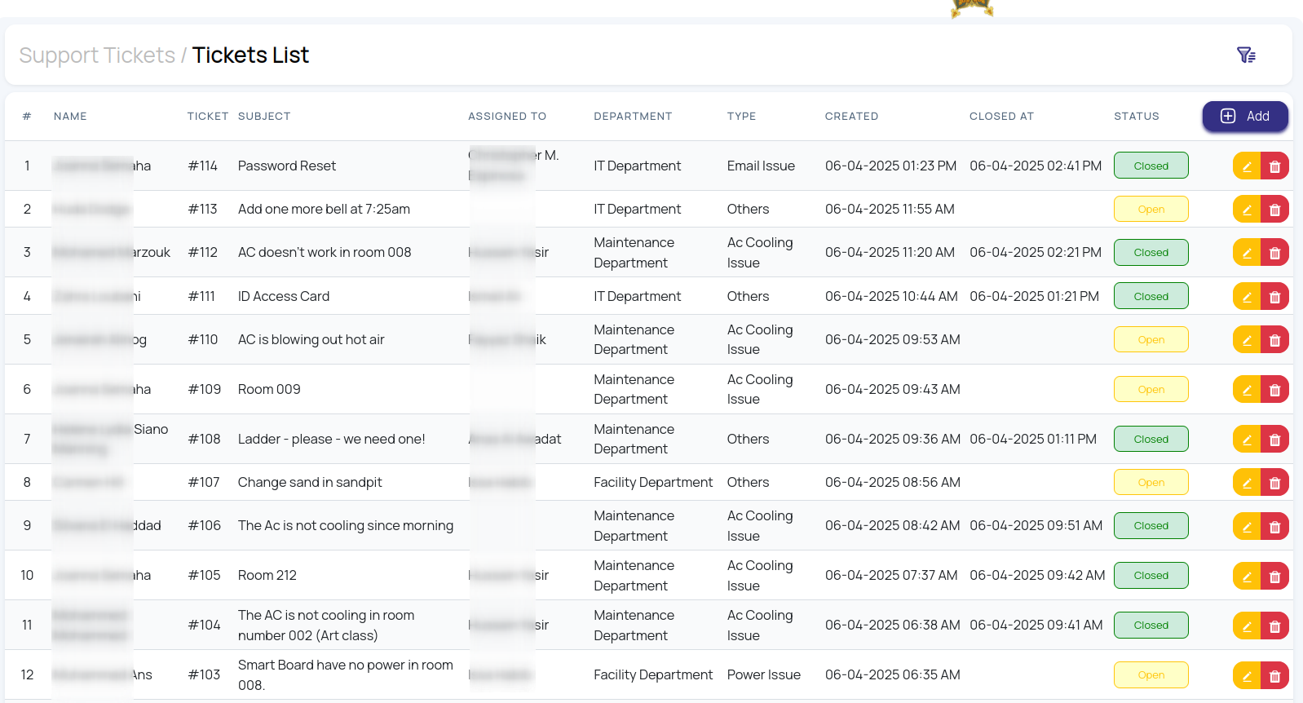The height and width of the screenshot is (703, 1303).
Task: Edit ticket #110 AC blowing hot air
Action: pyautogui.click(x=1247, y=340)
